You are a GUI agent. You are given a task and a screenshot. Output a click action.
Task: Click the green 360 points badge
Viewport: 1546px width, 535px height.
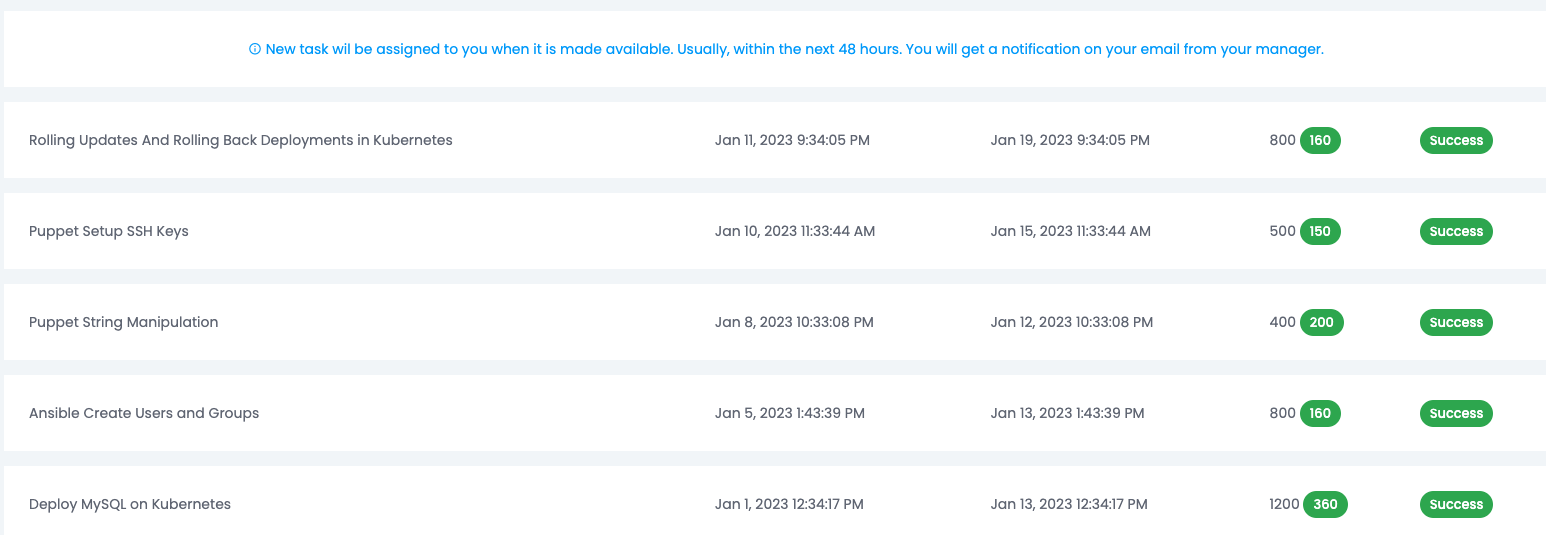click(x=1325, y=504)
